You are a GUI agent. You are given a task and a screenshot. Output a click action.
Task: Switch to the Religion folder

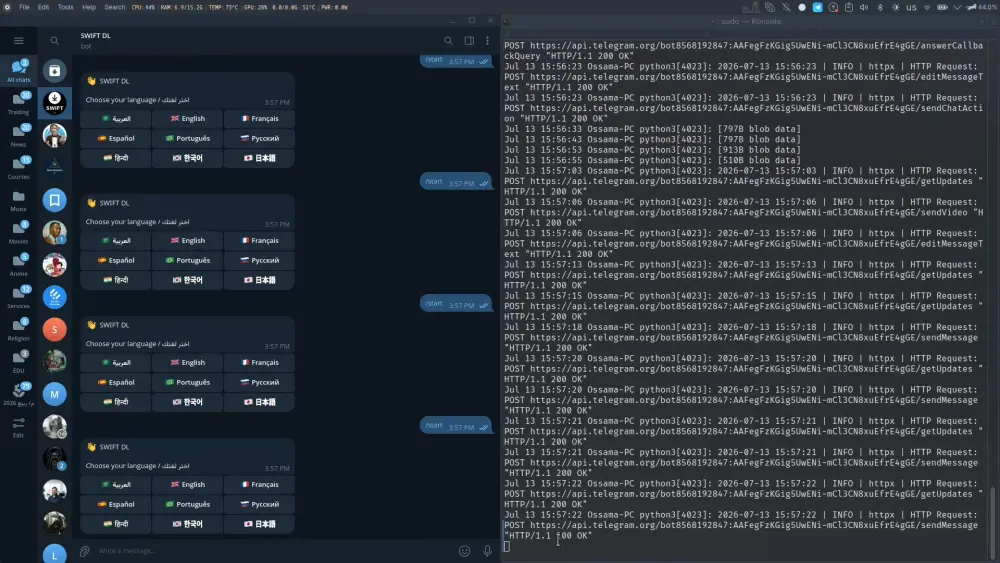pos(18,330)
